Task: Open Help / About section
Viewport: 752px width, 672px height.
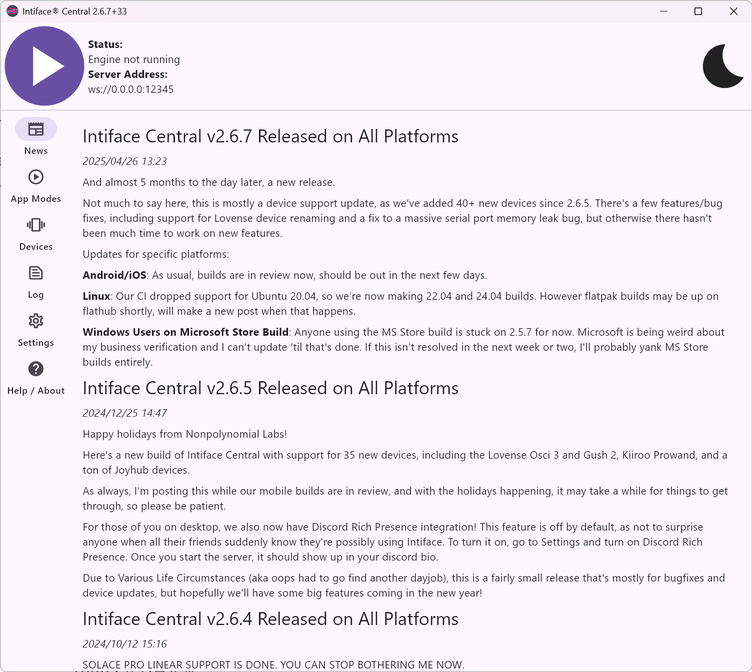Action: pos(36,378)
